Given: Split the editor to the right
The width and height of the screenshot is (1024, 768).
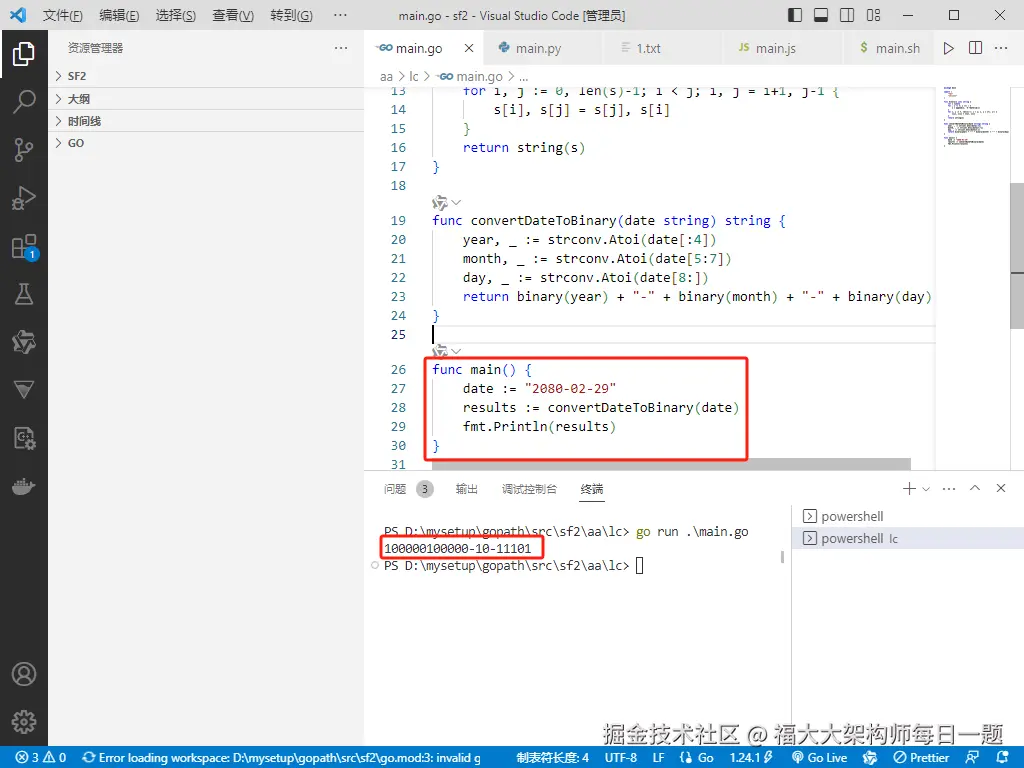Looking at the screenshot, I should (x=975, y=48).
